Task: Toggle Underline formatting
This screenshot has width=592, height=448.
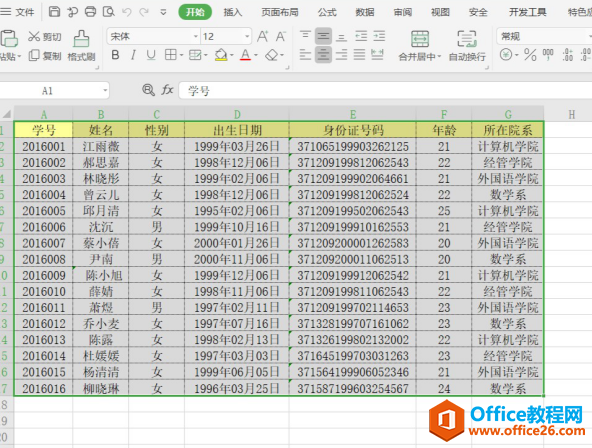Action: pyautogui.click(x=151, y=55)
